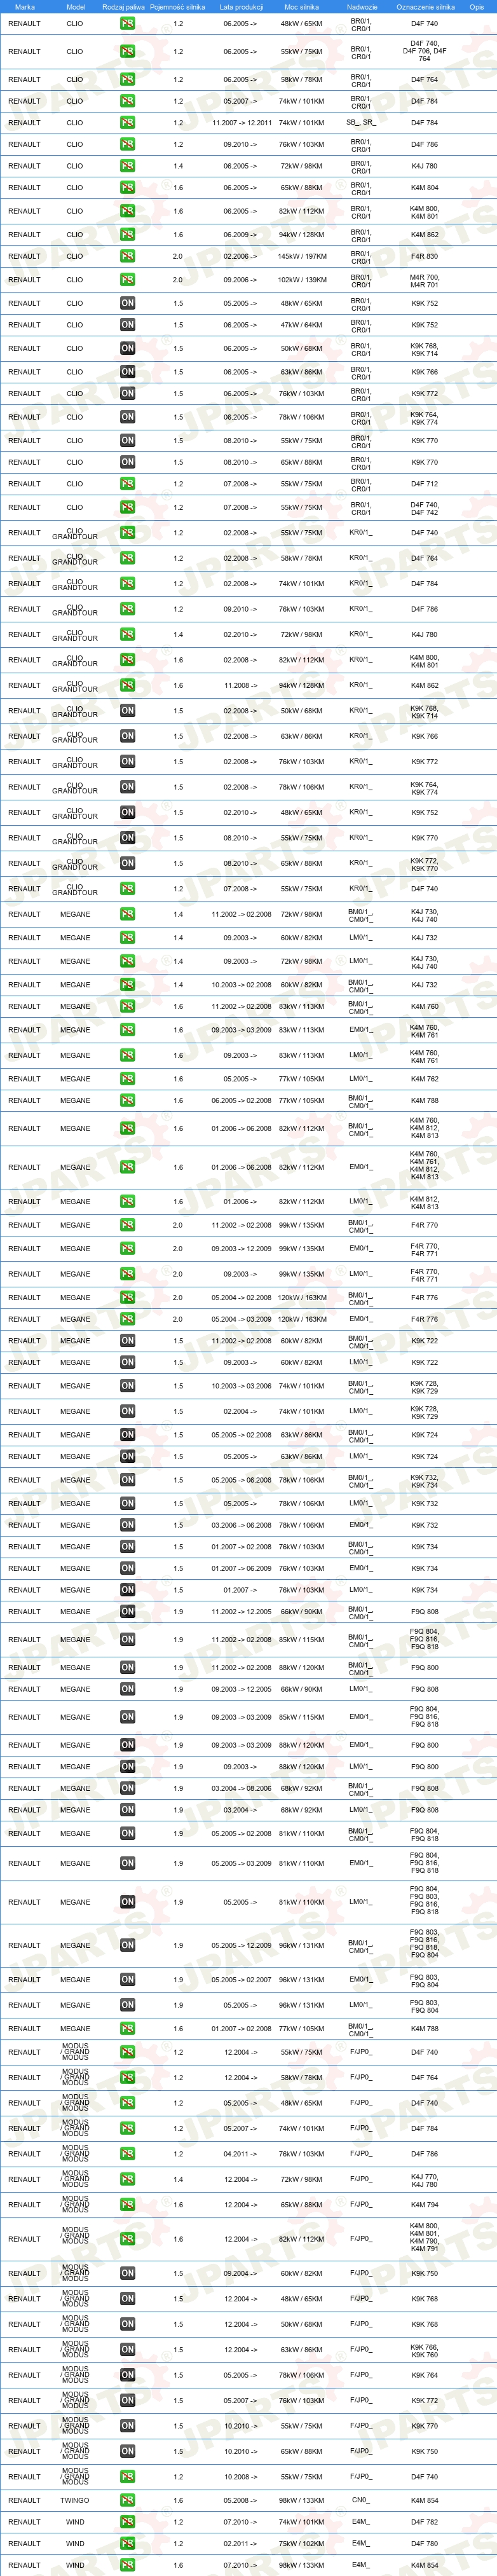Click the Model column header
This screenshot has width=497, height=2576.
click(75, 7)
